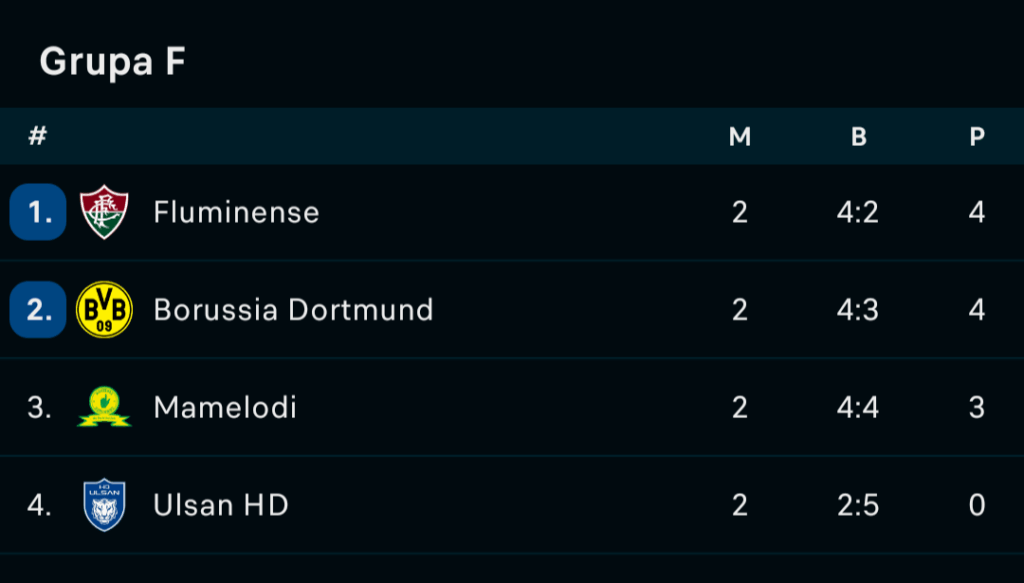
Task: Open the Borussia Dortmund team link
Action: 293,309
